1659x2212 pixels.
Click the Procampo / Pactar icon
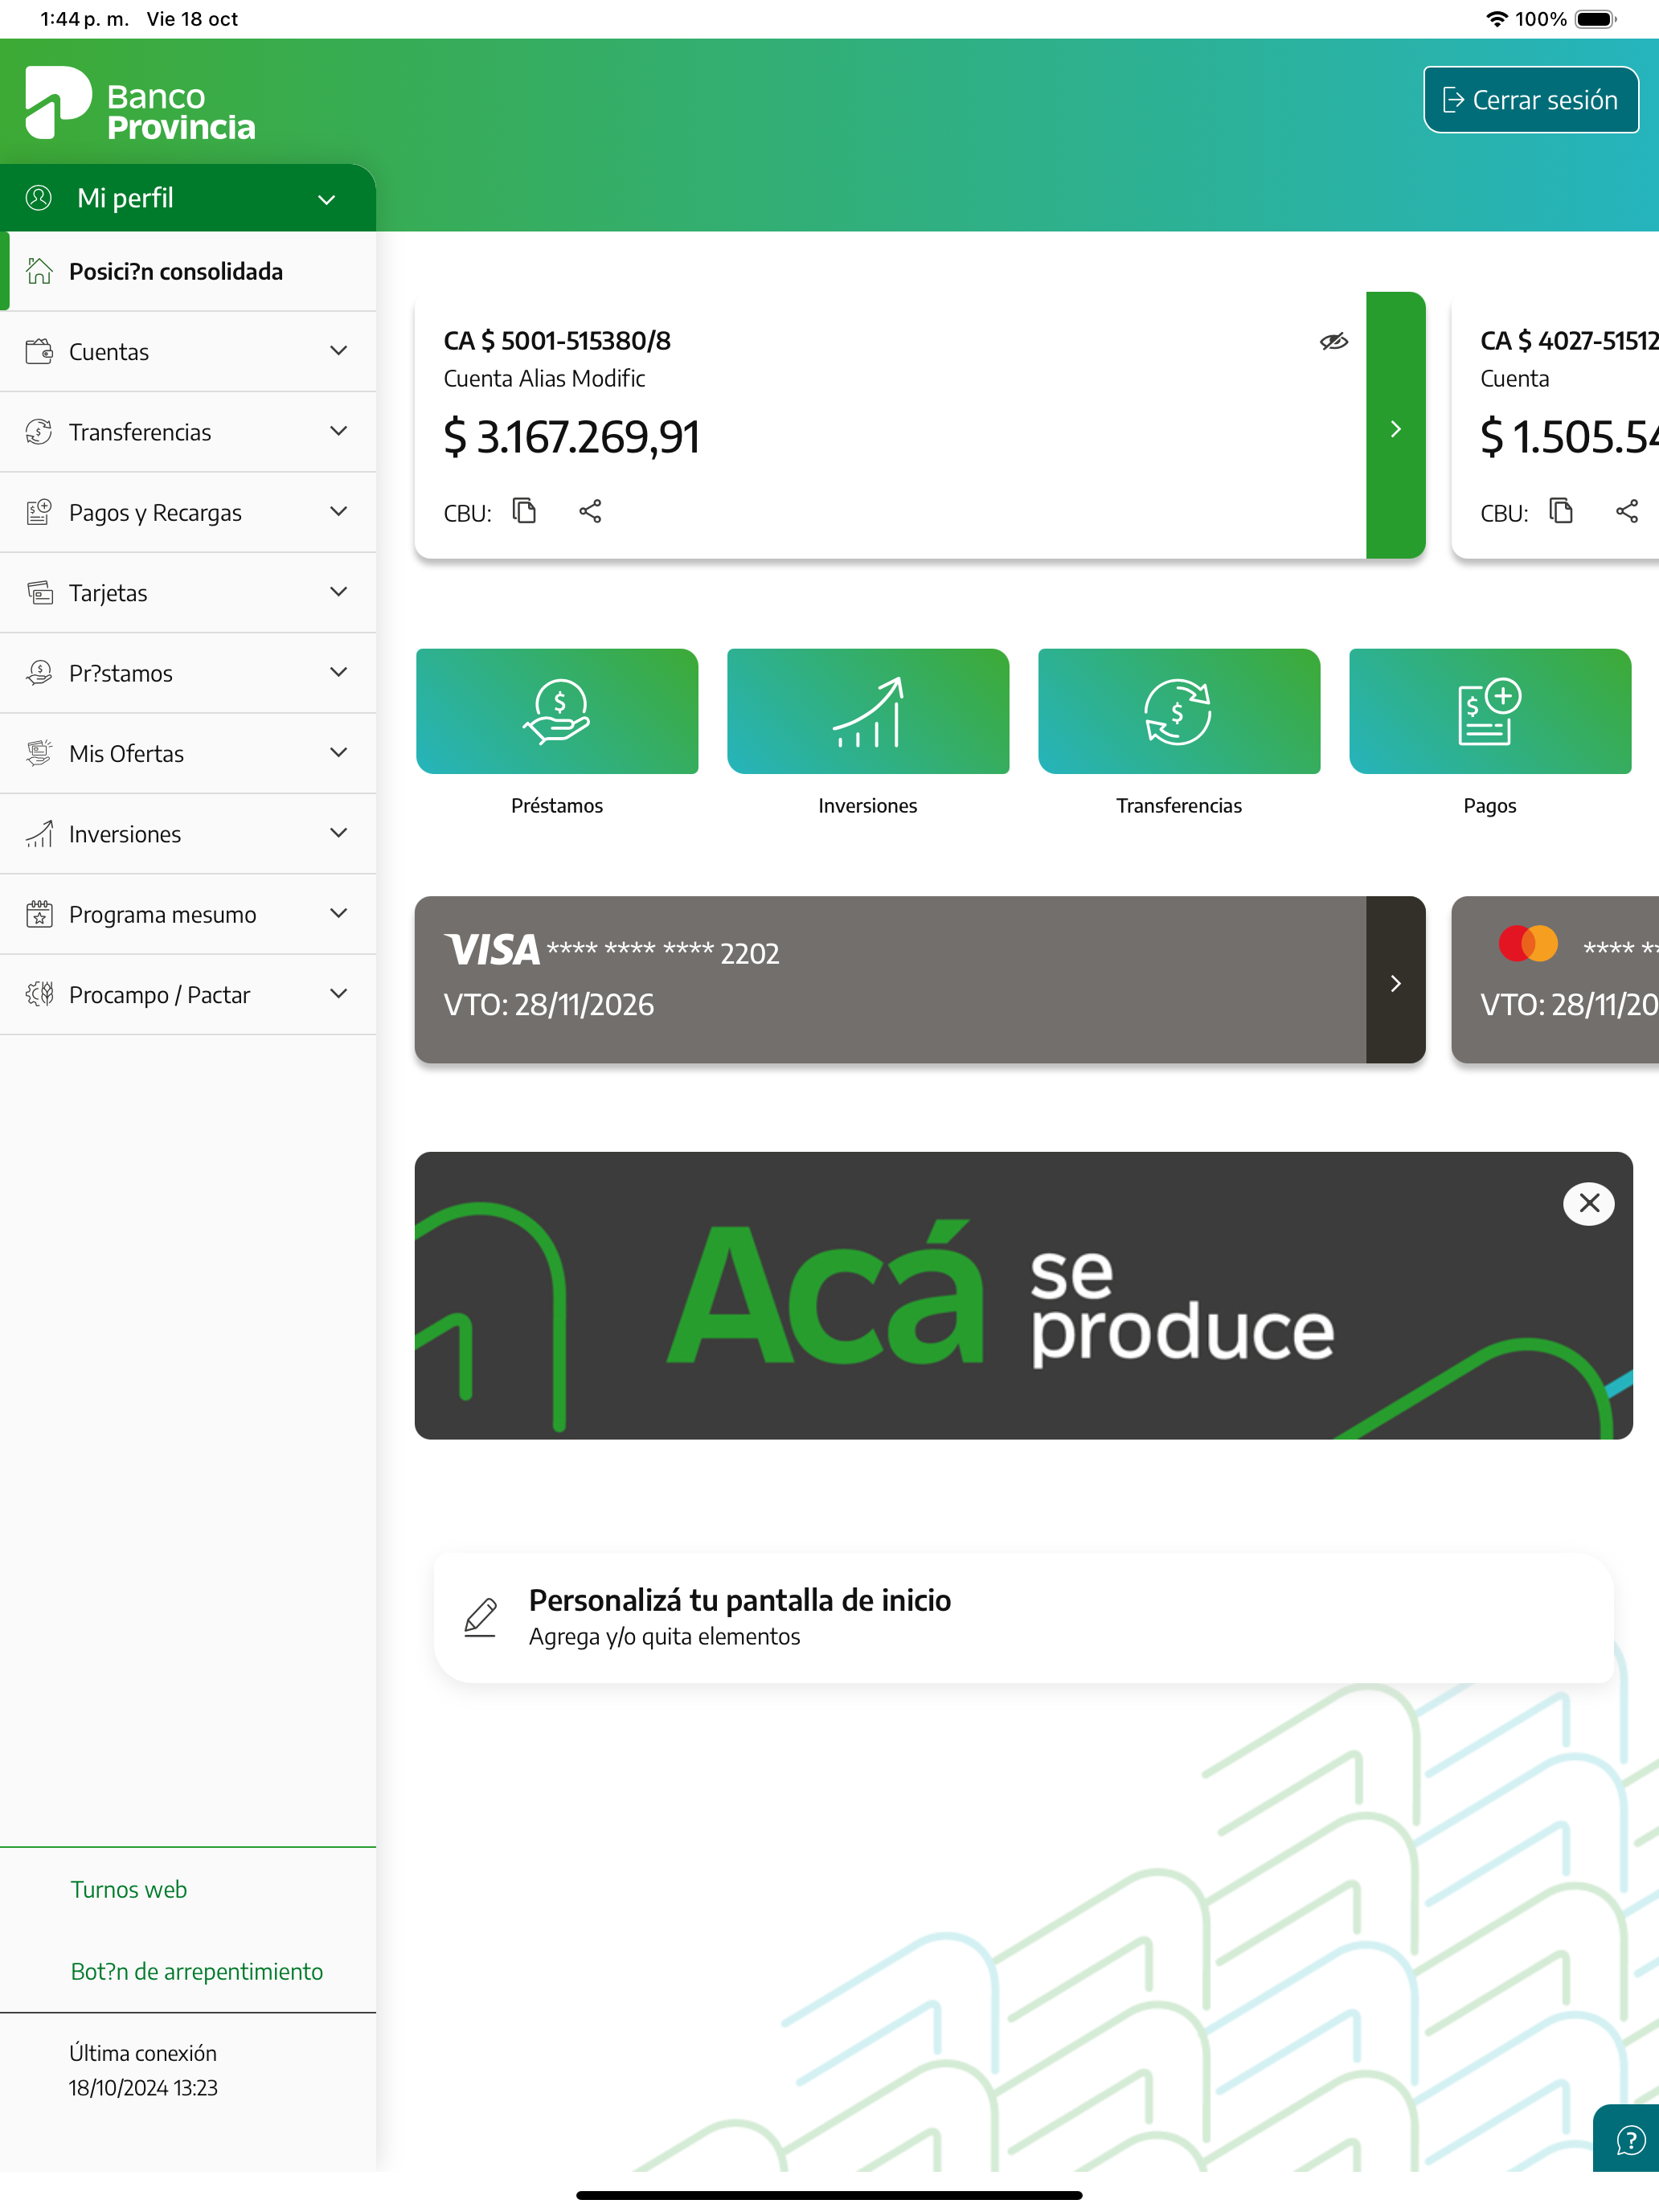point(39,994)
